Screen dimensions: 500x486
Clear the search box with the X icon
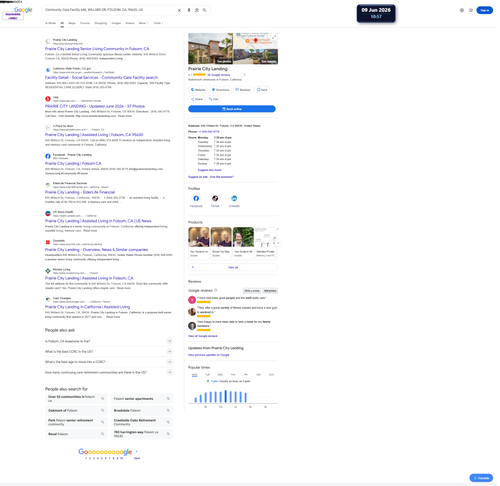[179, 10]
